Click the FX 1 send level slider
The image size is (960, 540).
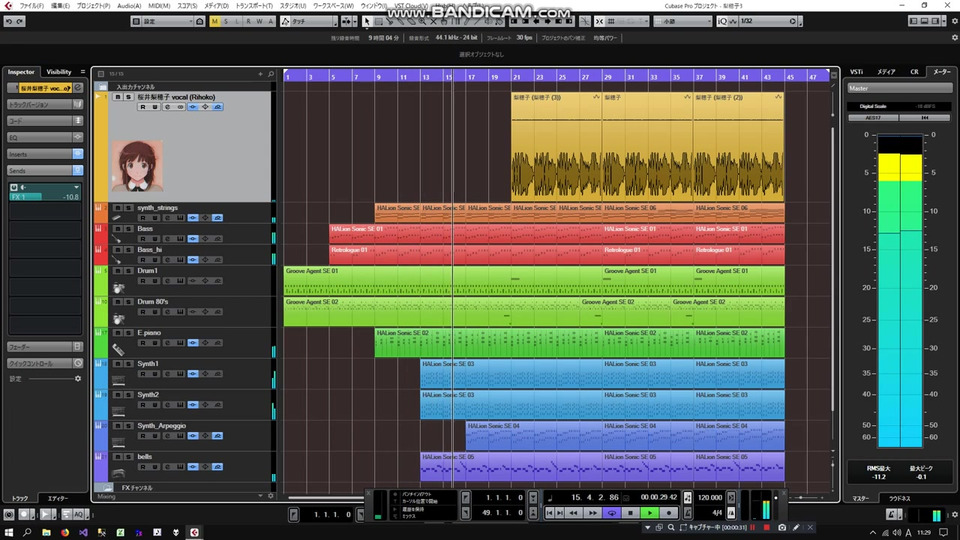point(45,197)
